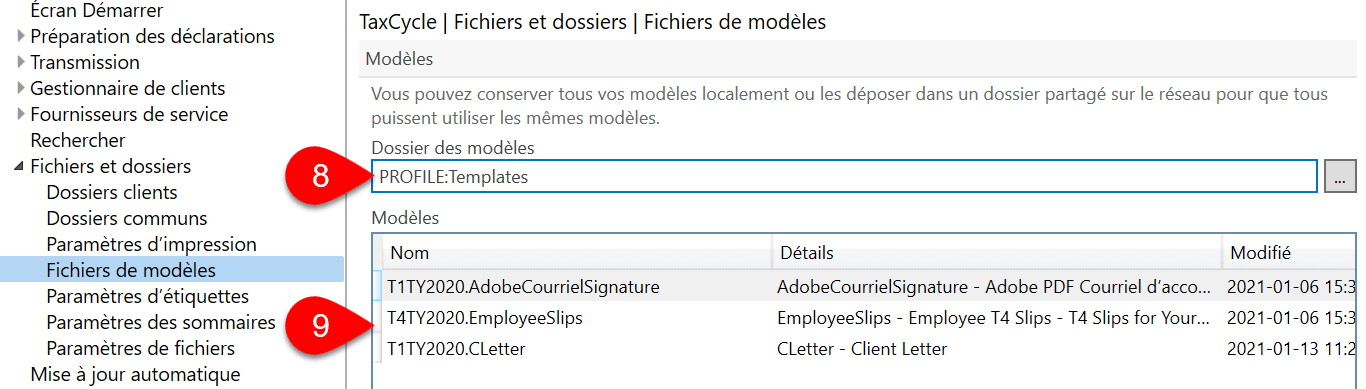Open Dossiers clients settings
The width and height of the screenshot is (1366, 389).
(112, 193)
